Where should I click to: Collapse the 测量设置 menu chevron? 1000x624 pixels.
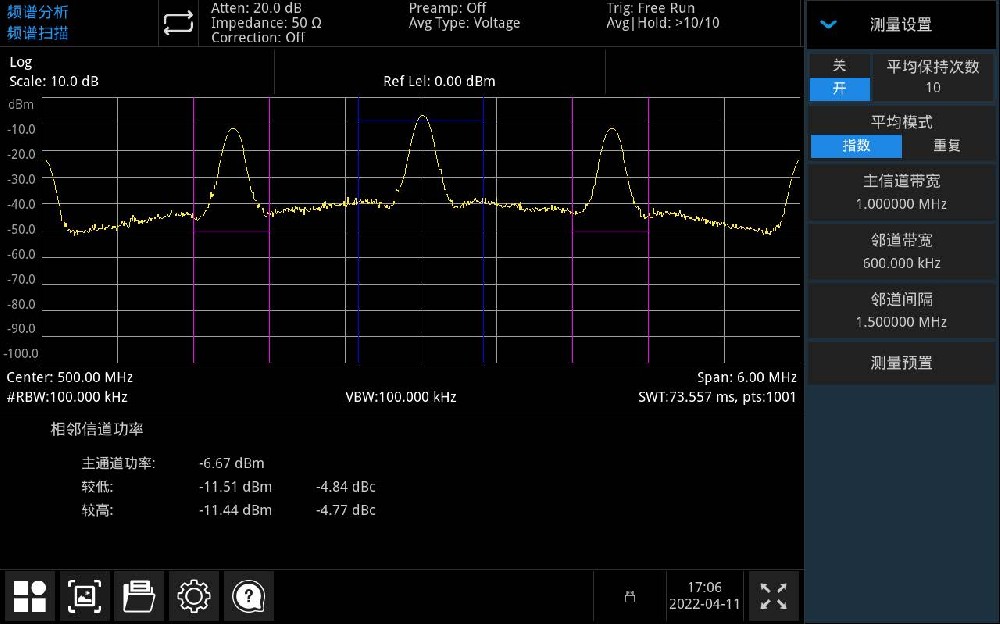pos(828,24)
